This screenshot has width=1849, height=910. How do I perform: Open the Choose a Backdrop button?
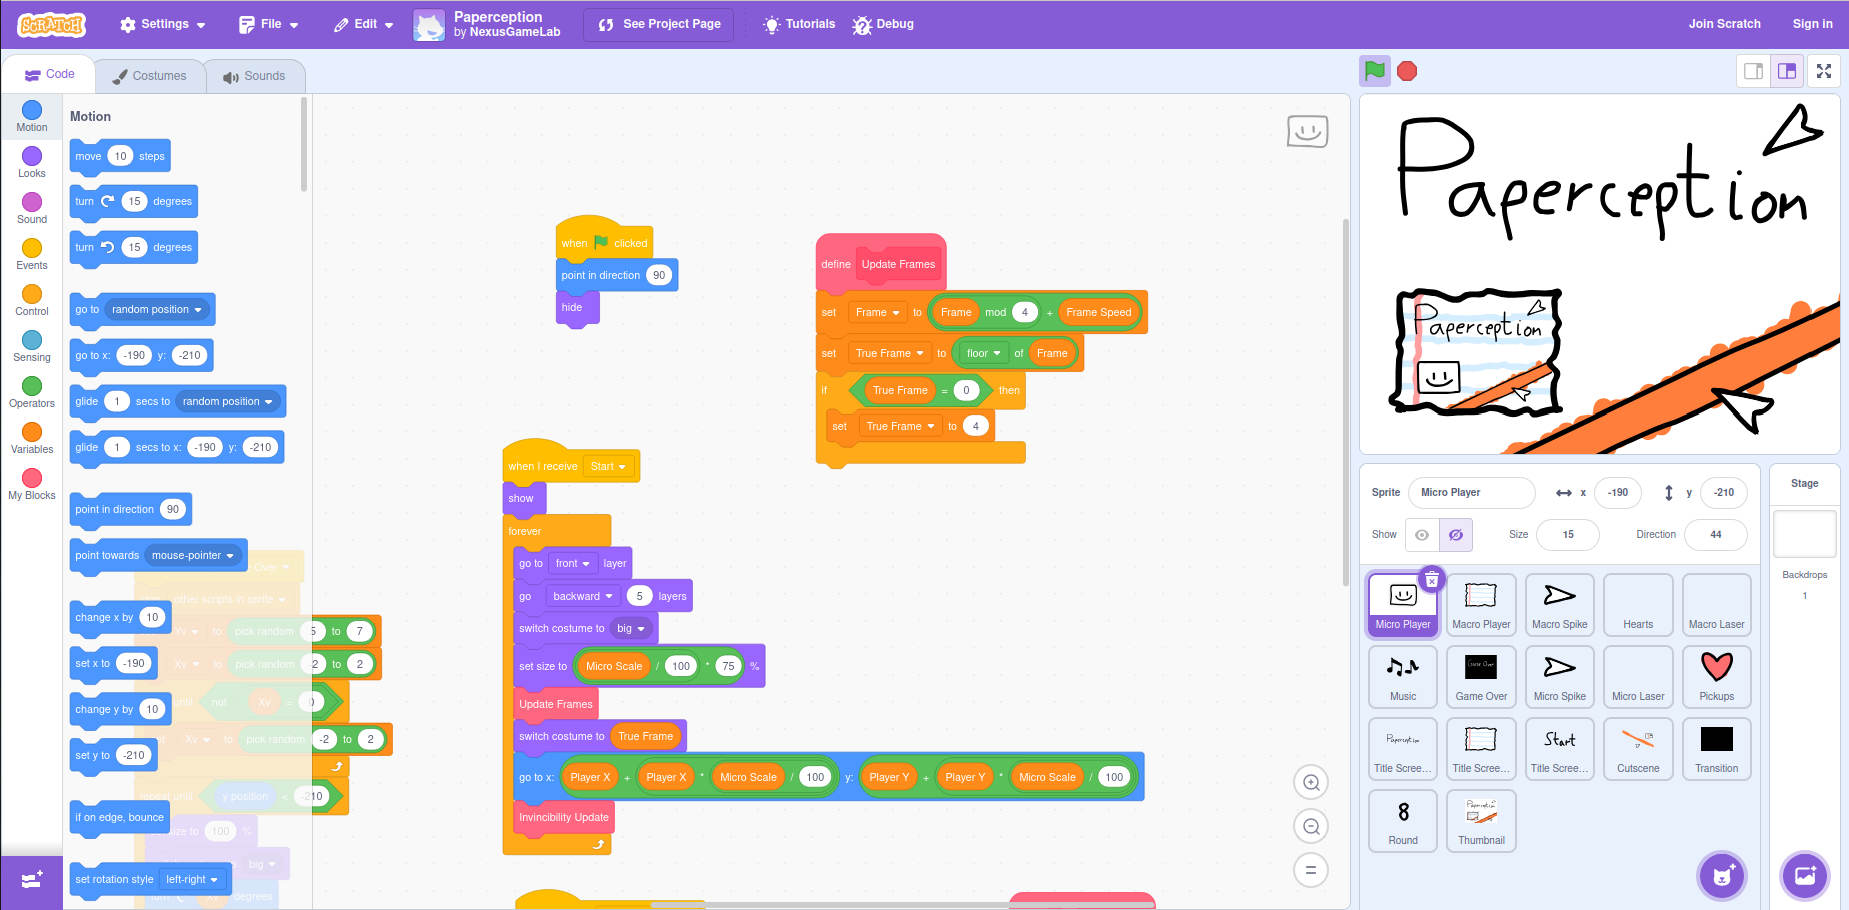(1804, 876)
